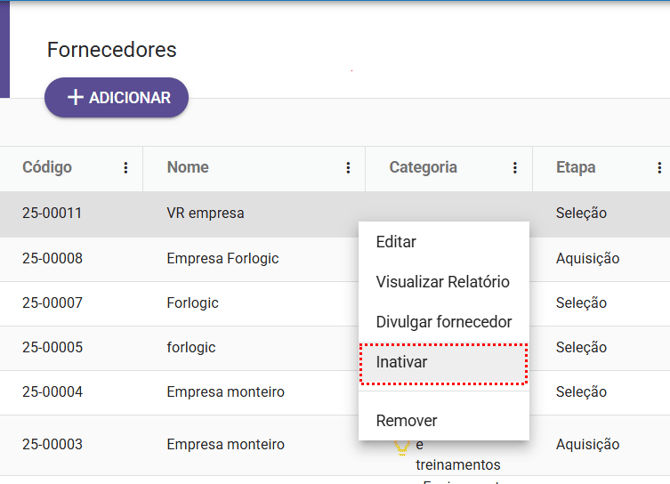Open the Etapa column three-dot menu

point(659,168)
